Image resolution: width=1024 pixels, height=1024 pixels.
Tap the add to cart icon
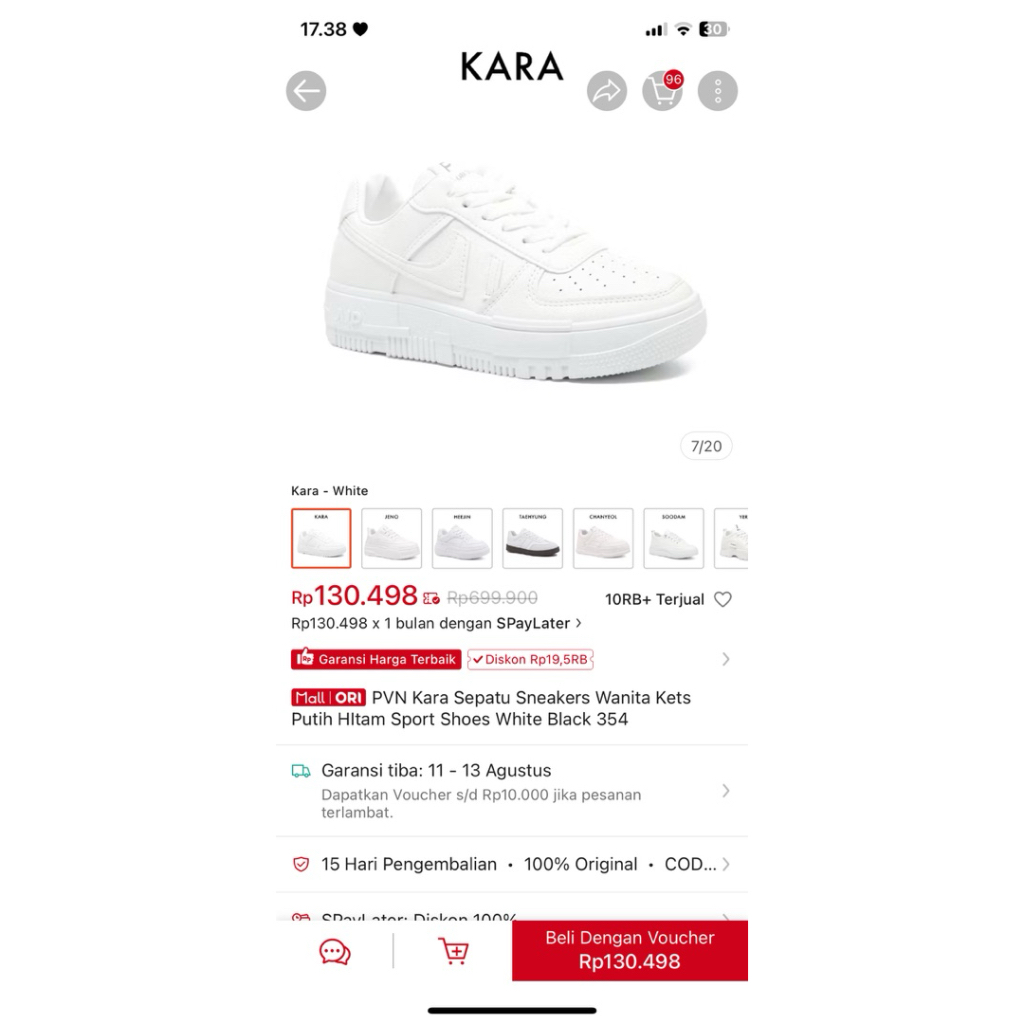453,951
